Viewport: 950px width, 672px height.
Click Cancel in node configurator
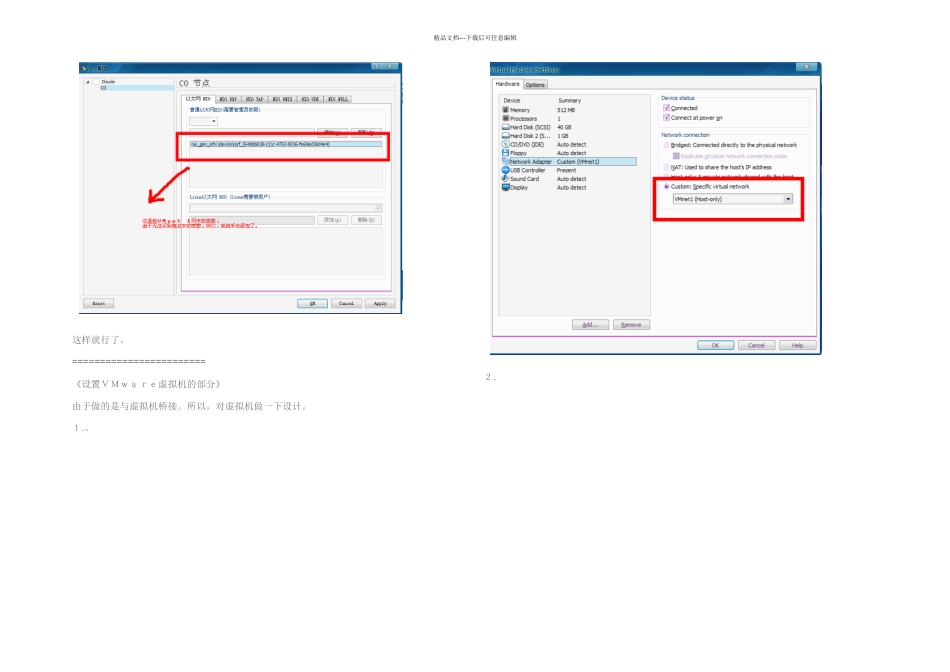tap(347, 304)
